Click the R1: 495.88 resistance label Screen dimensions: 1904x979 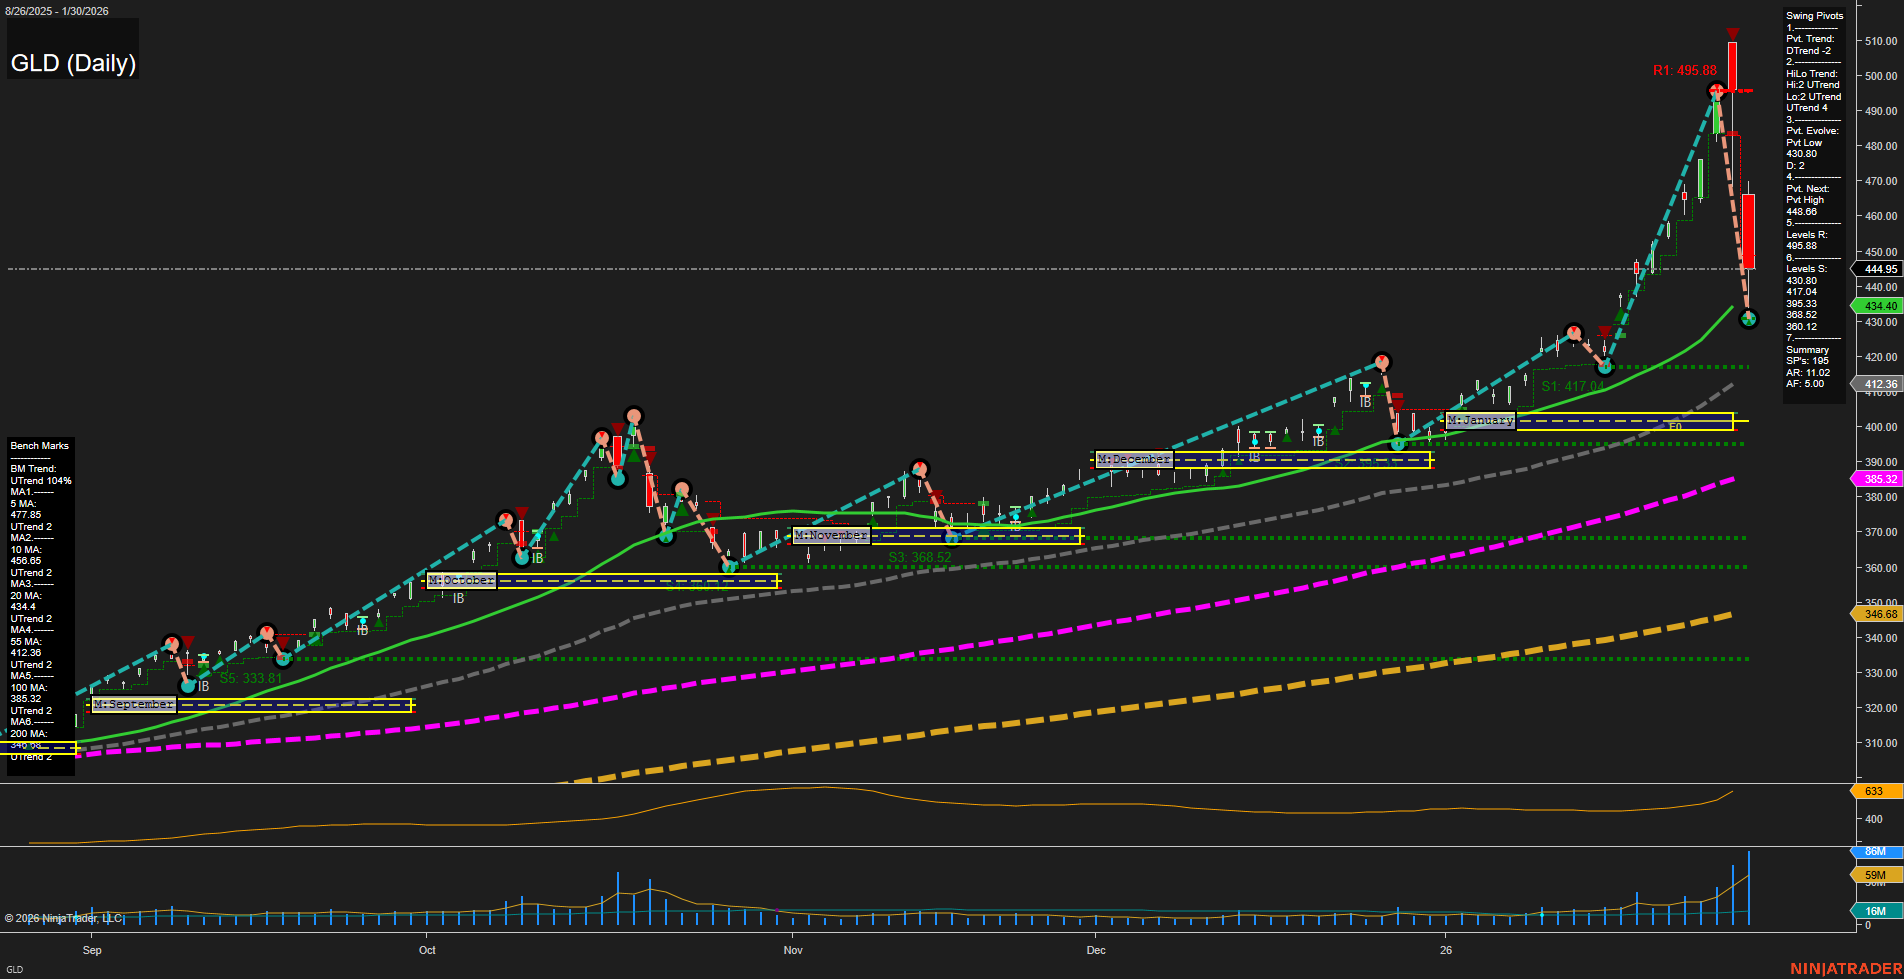click(1684, 71)
